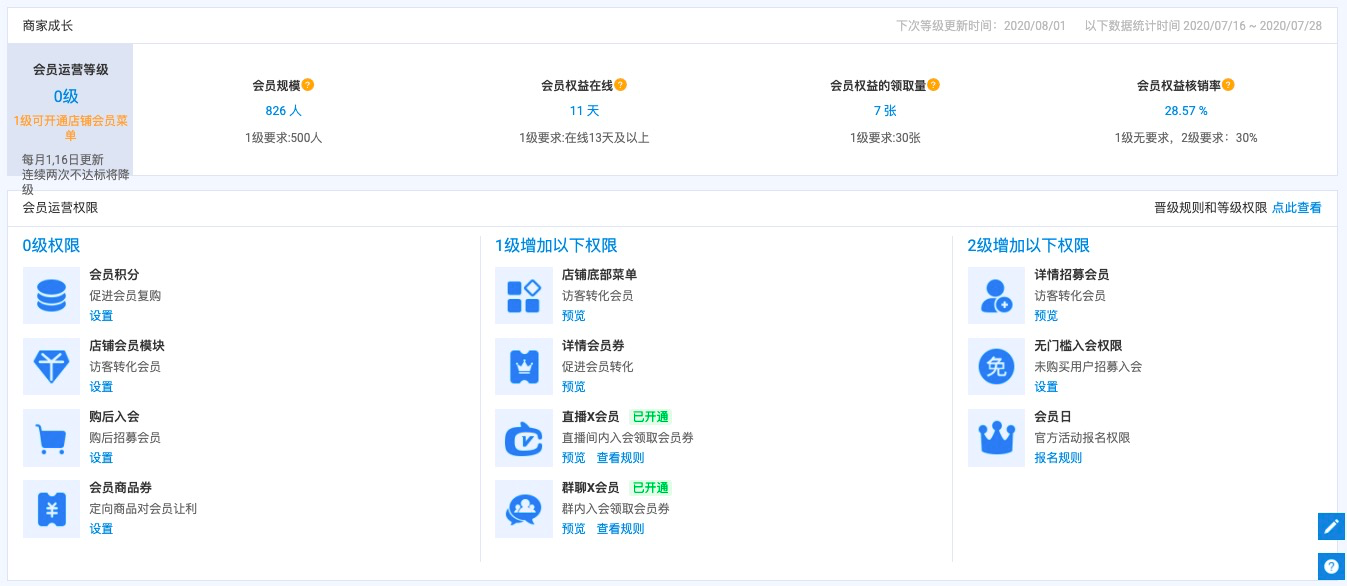
Task: Open 设置 link under 店铺会员模块
Action: click(x=101, y=387)
